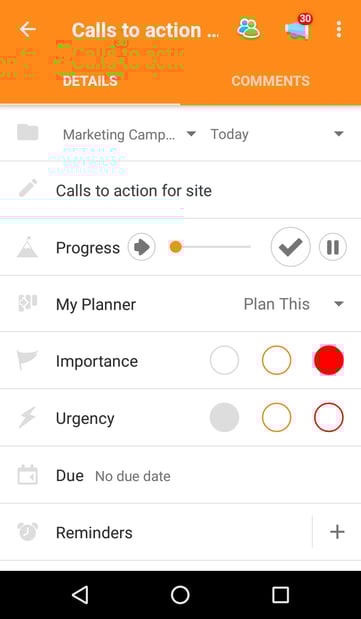This screenshot has height=619, width=361.
Task: Switch to the COMMENTS tab
Action: pos(271,81)
